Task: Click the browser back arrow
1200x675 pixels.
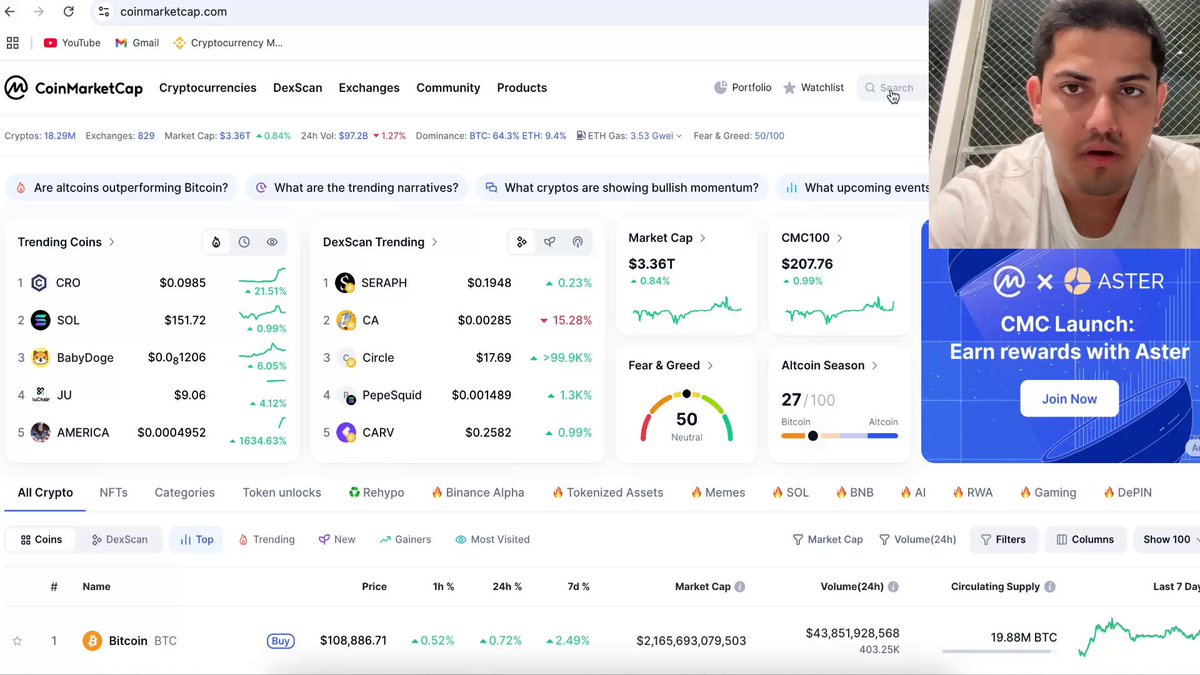Action: 10,12
